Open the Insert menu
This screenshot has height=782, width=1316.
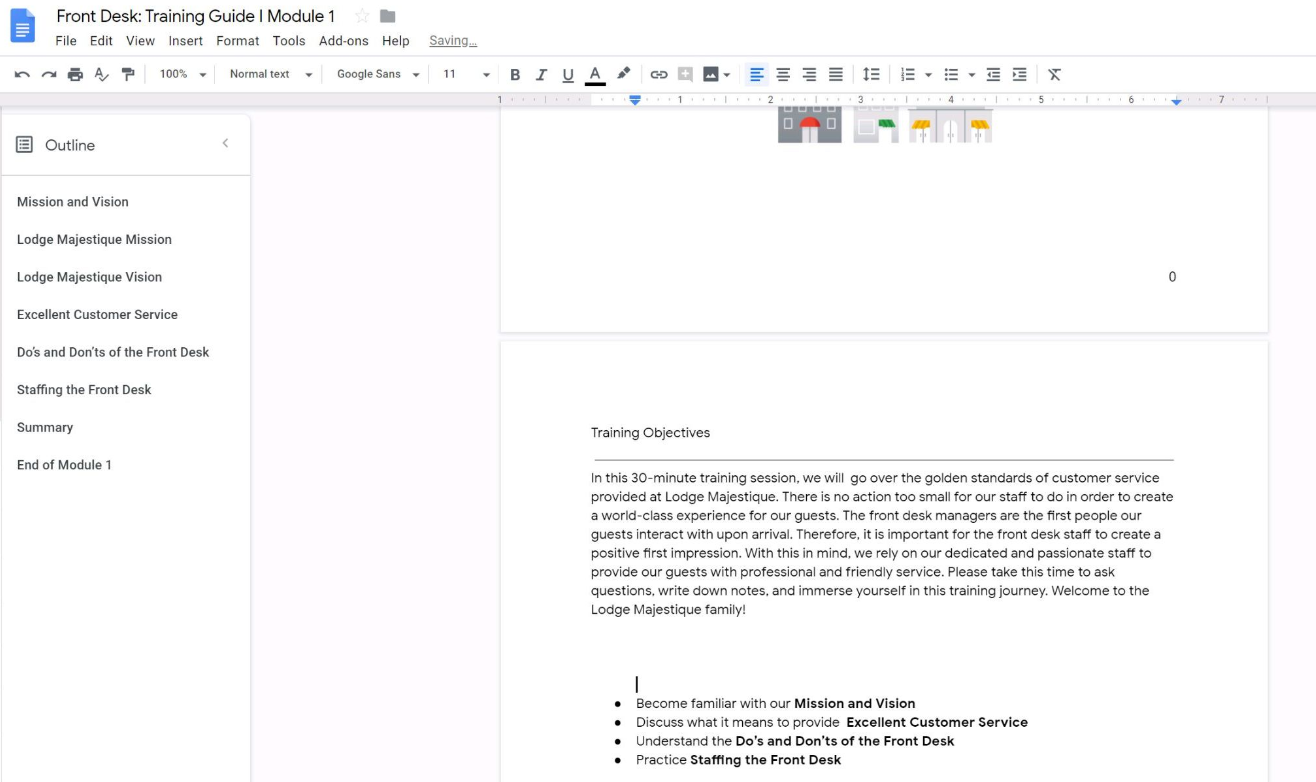coord(186,41)
